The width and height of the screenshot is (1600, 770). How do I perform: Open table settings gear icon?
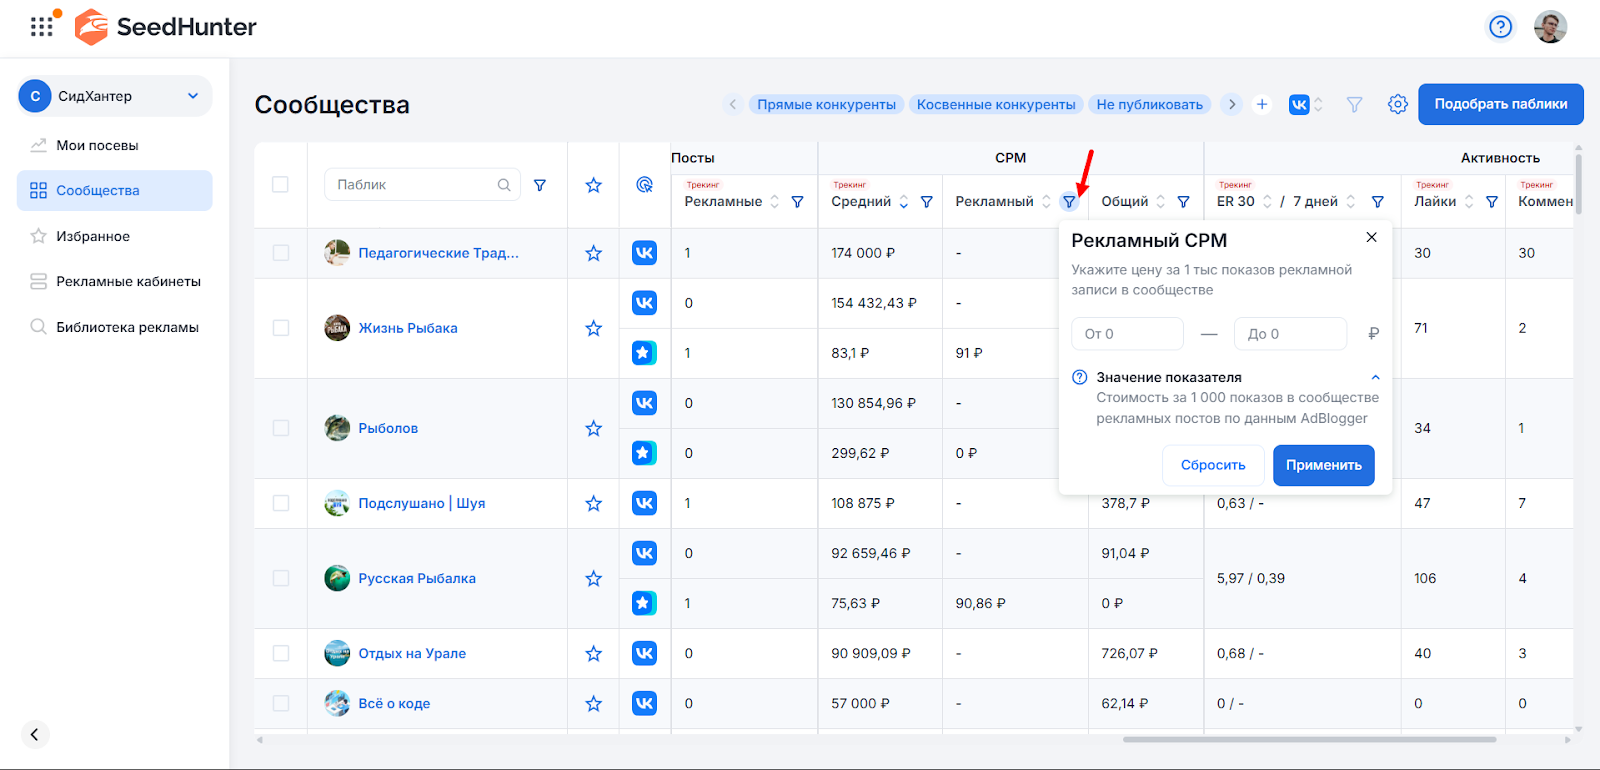click(1397, 104)
